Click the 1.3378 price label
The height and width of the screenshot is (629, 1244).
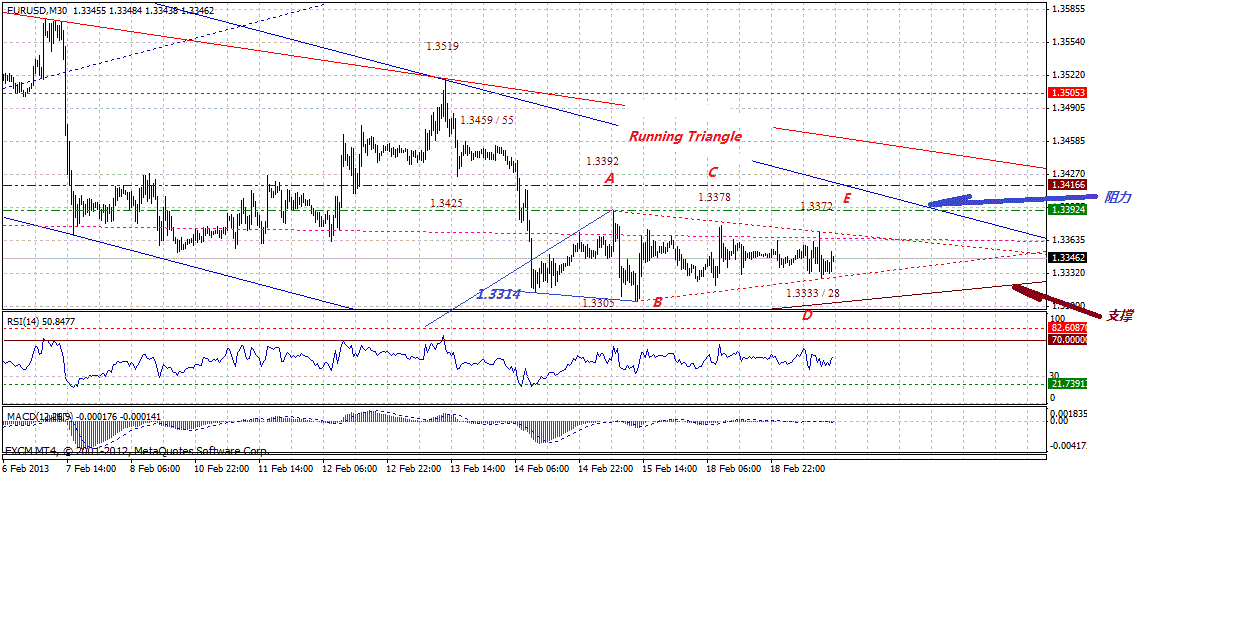coord(714,198)
